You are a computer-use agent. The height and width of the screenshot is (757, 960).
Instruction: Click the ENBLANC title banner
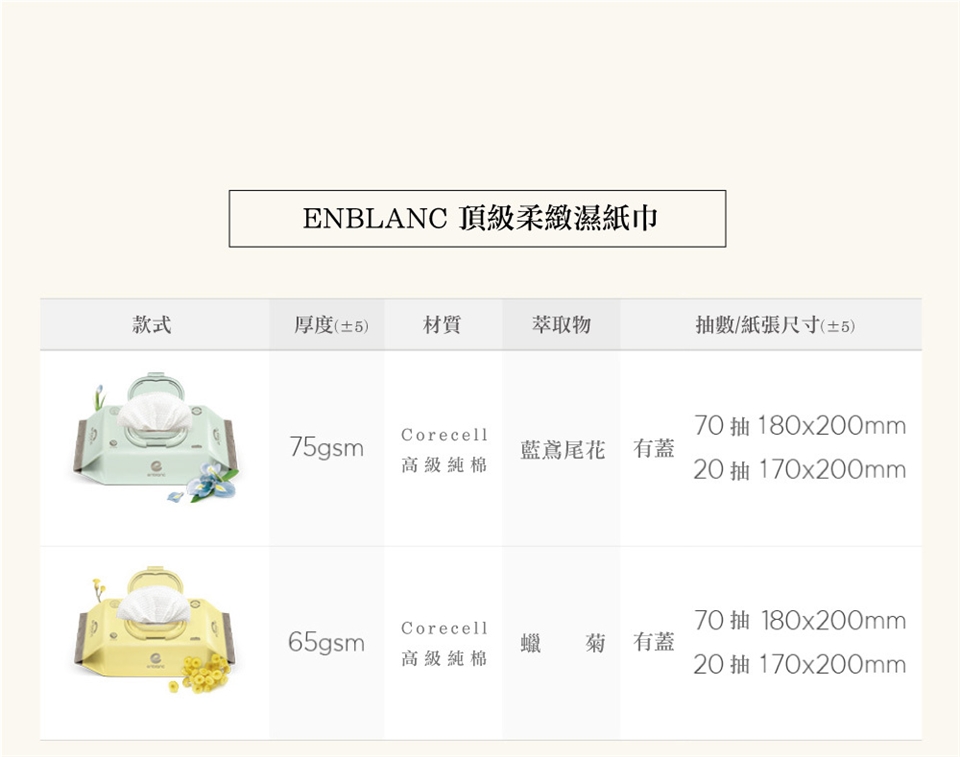[478, 218]
